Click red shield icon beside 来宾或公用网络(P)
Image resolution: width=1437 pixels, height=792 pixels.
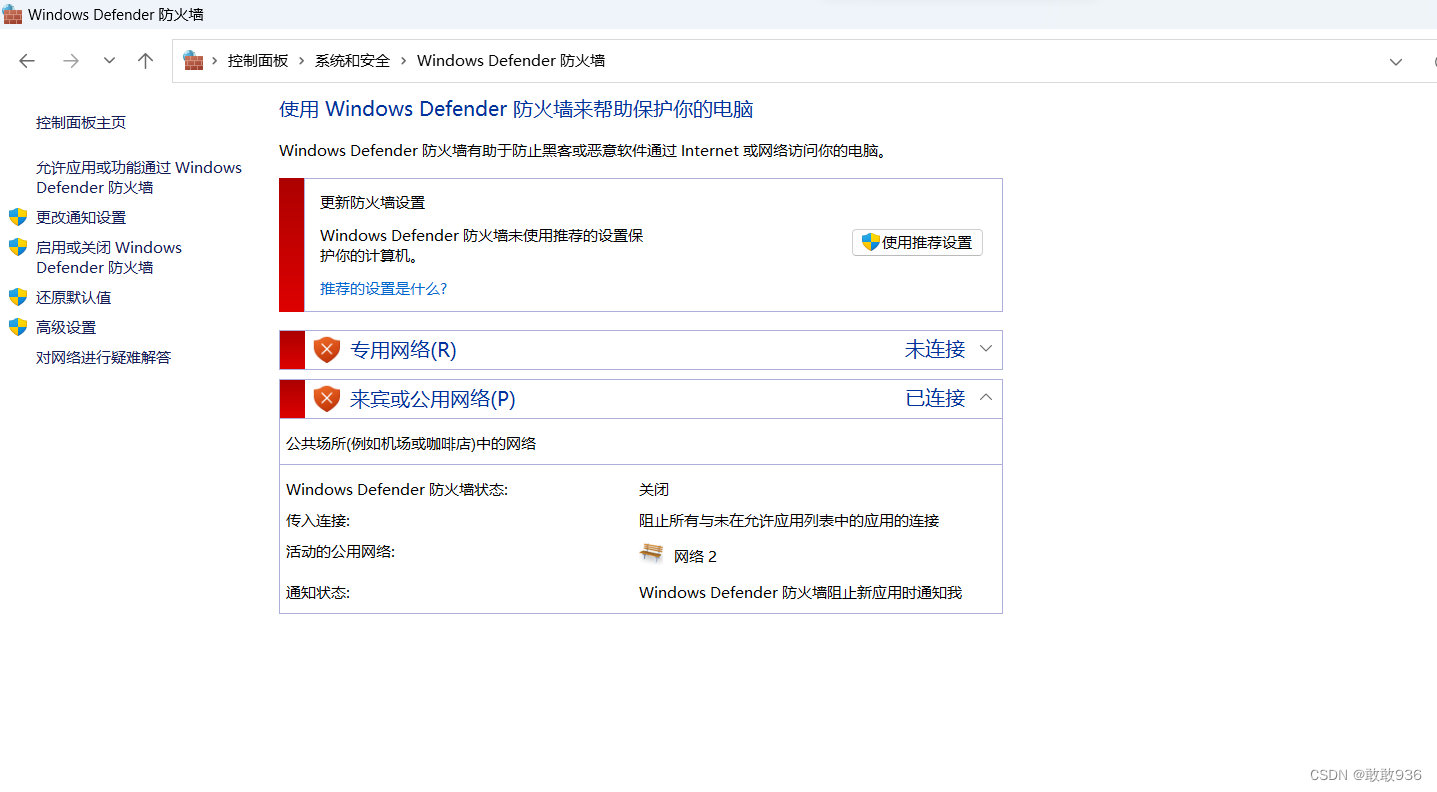coord(327,399)
